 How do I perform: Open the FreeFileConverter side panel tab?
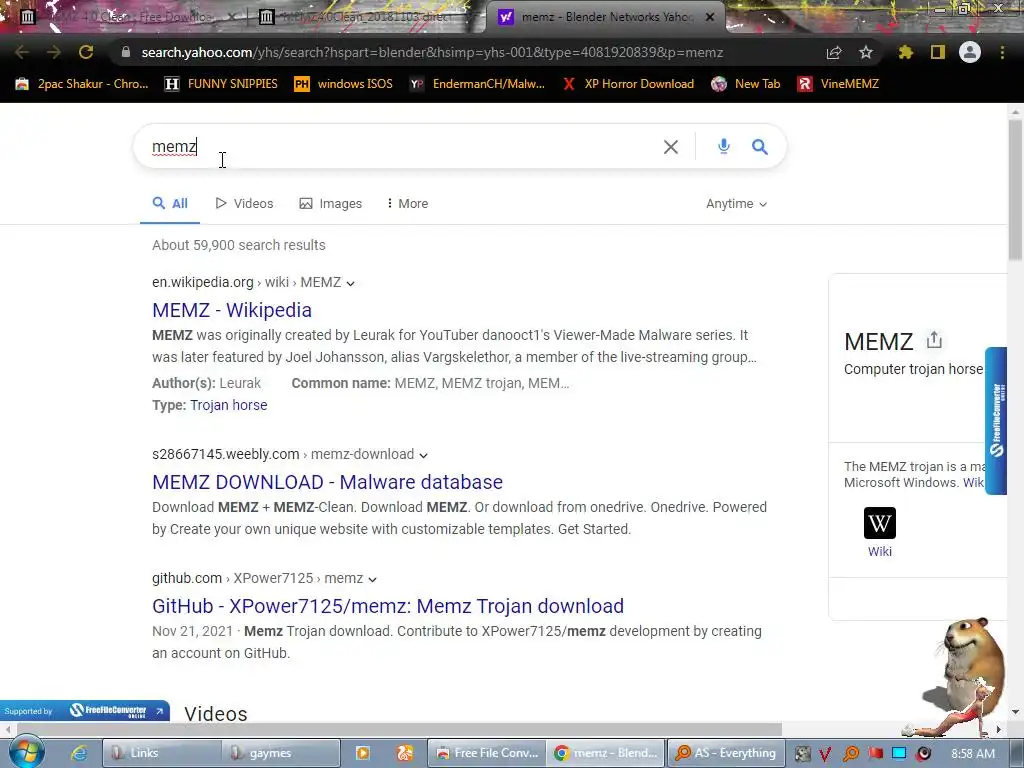996,421
